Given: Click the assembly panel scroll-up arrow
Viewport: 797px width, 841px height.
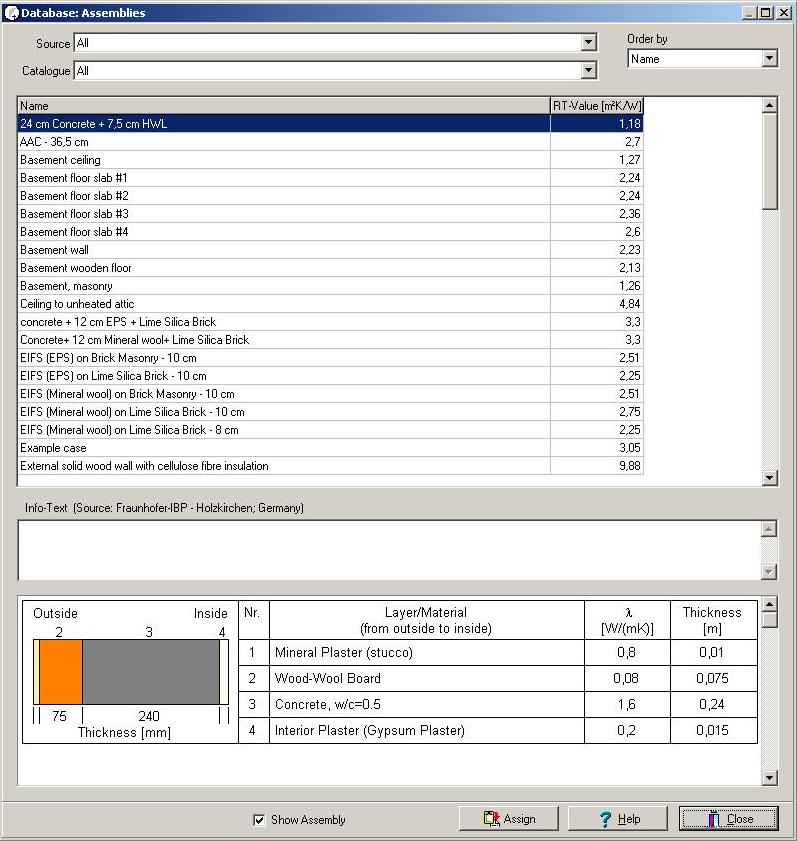Looking at the screenshot, I should click(x=770, y=604).
